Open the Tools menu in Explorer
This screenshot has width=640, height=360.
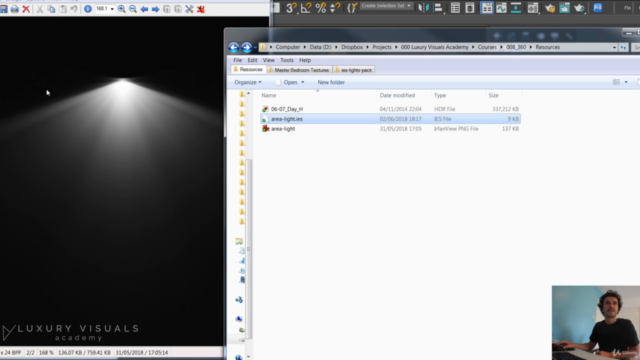click(x=287, y=60)
